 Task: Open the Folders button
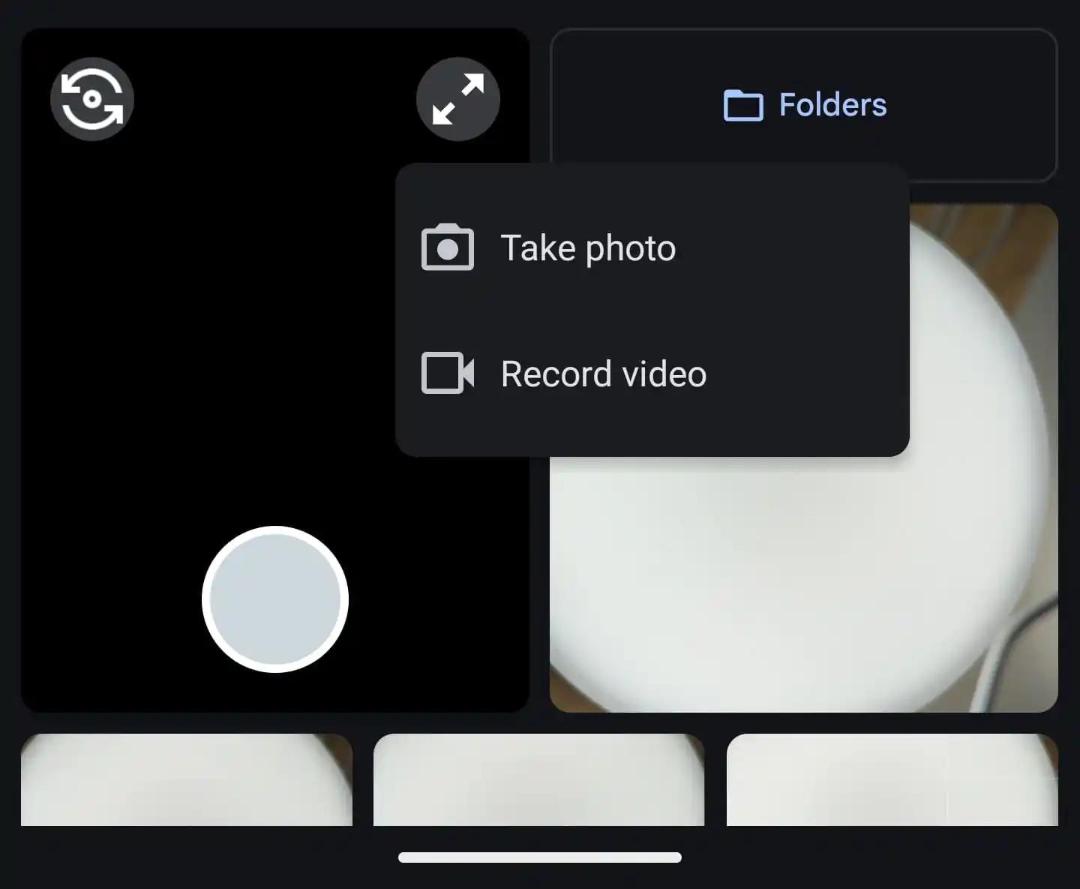coord(804,105)
